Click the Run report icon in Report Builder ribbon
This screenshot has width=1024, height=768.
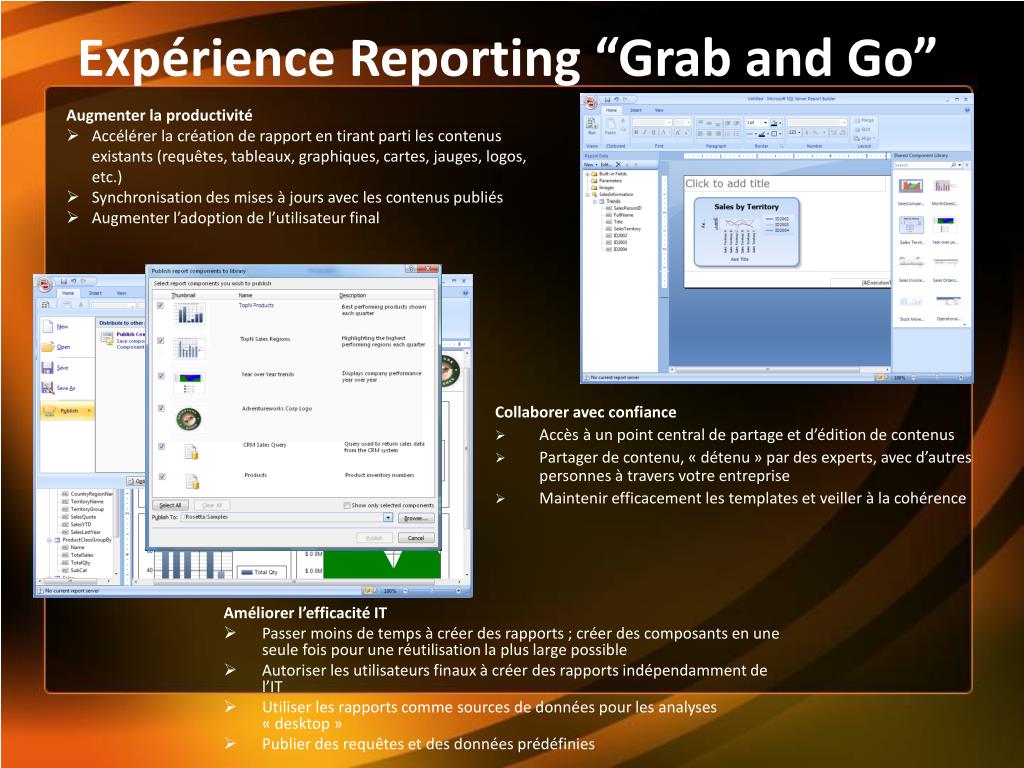pos(591,123)
